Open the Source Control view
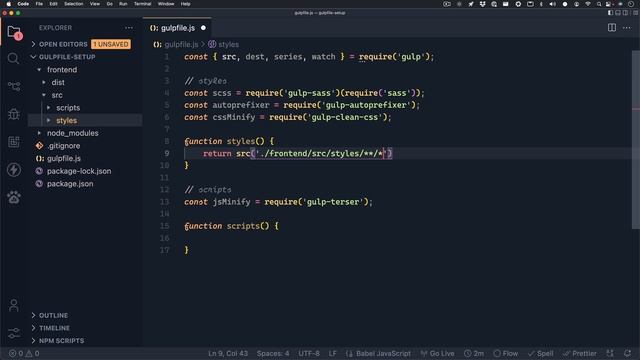Screen dimensions: 640x360 [x=13, y=86]
